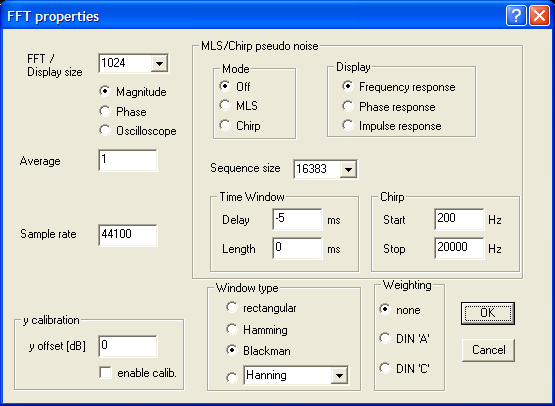Focus the Sample rate input field
Screen dimensions: 555x406
pos(128,235)
